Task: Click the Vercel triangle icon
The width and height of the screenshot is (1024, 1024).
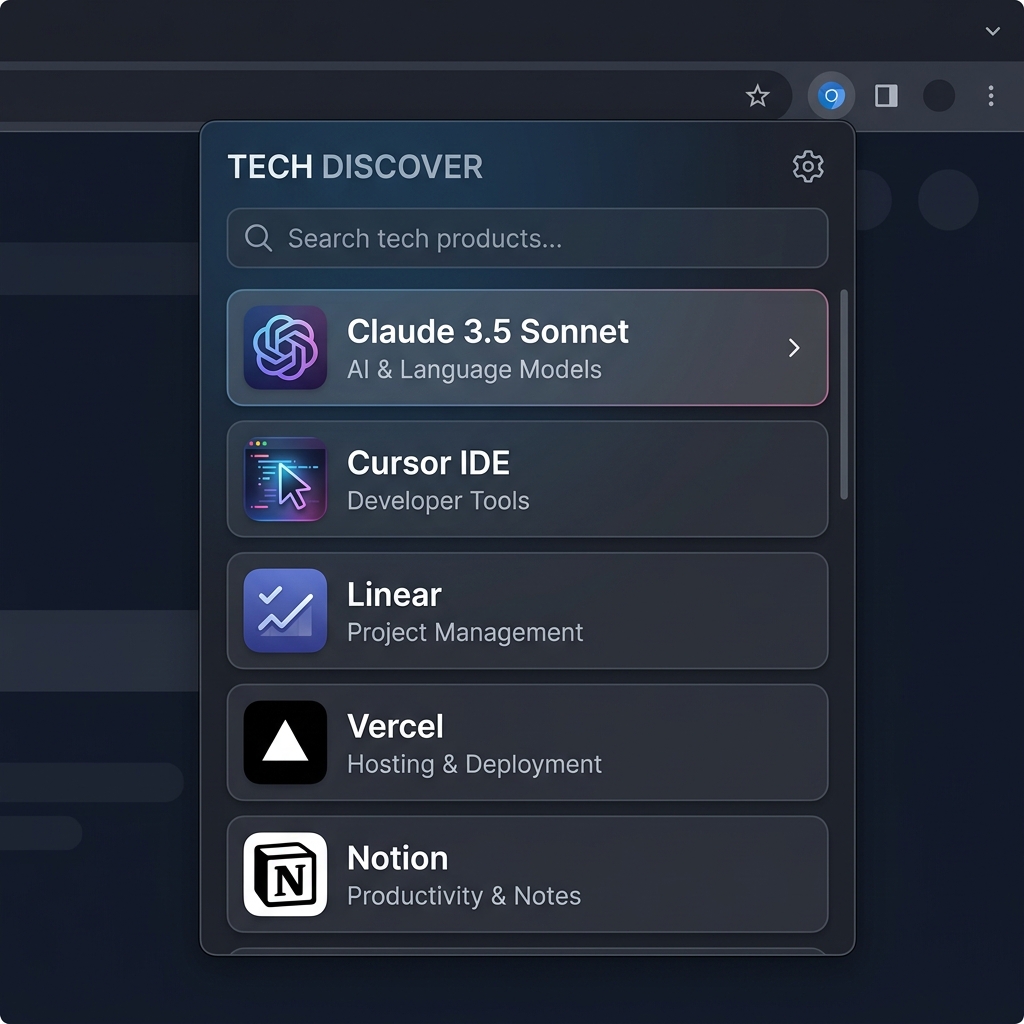Action: [284, 742]
